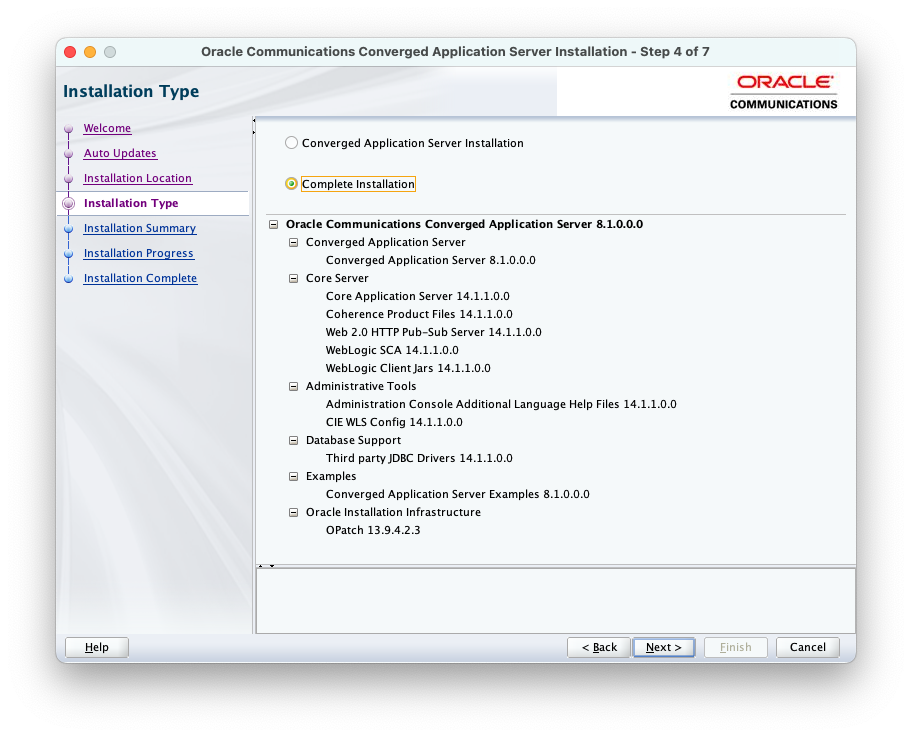The image size is (912, 737).
Task: Open the Installation Location step
Action: click(x=137, y=178)
